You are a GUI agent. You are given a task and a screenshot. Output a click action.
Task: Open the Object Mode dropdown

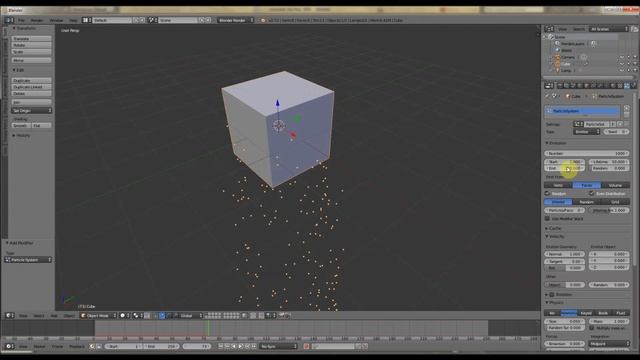click(98, 316)
